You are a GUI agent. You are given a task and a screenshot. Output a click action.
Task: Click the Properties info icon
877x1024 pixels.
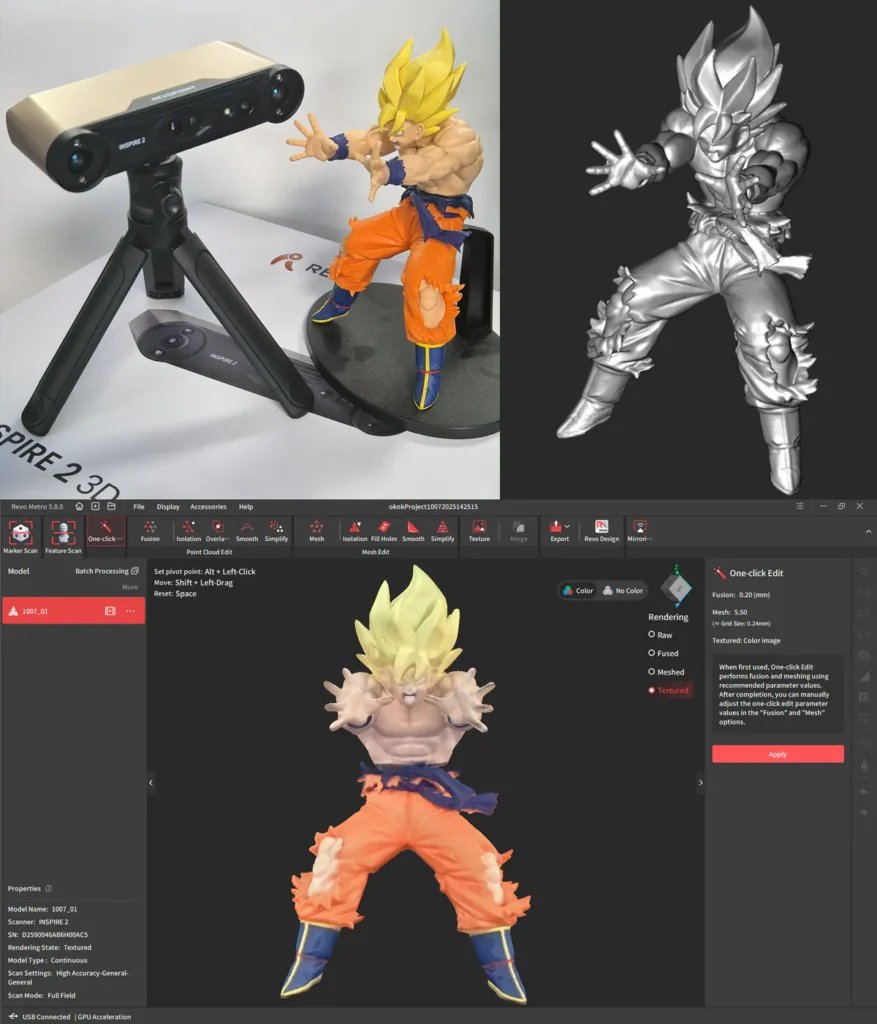48,888
